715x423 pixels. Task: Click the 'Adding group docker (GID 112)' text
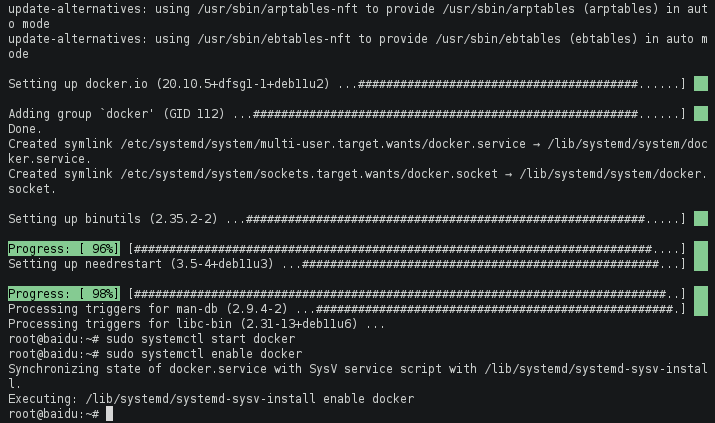click(x=115, y=114)
